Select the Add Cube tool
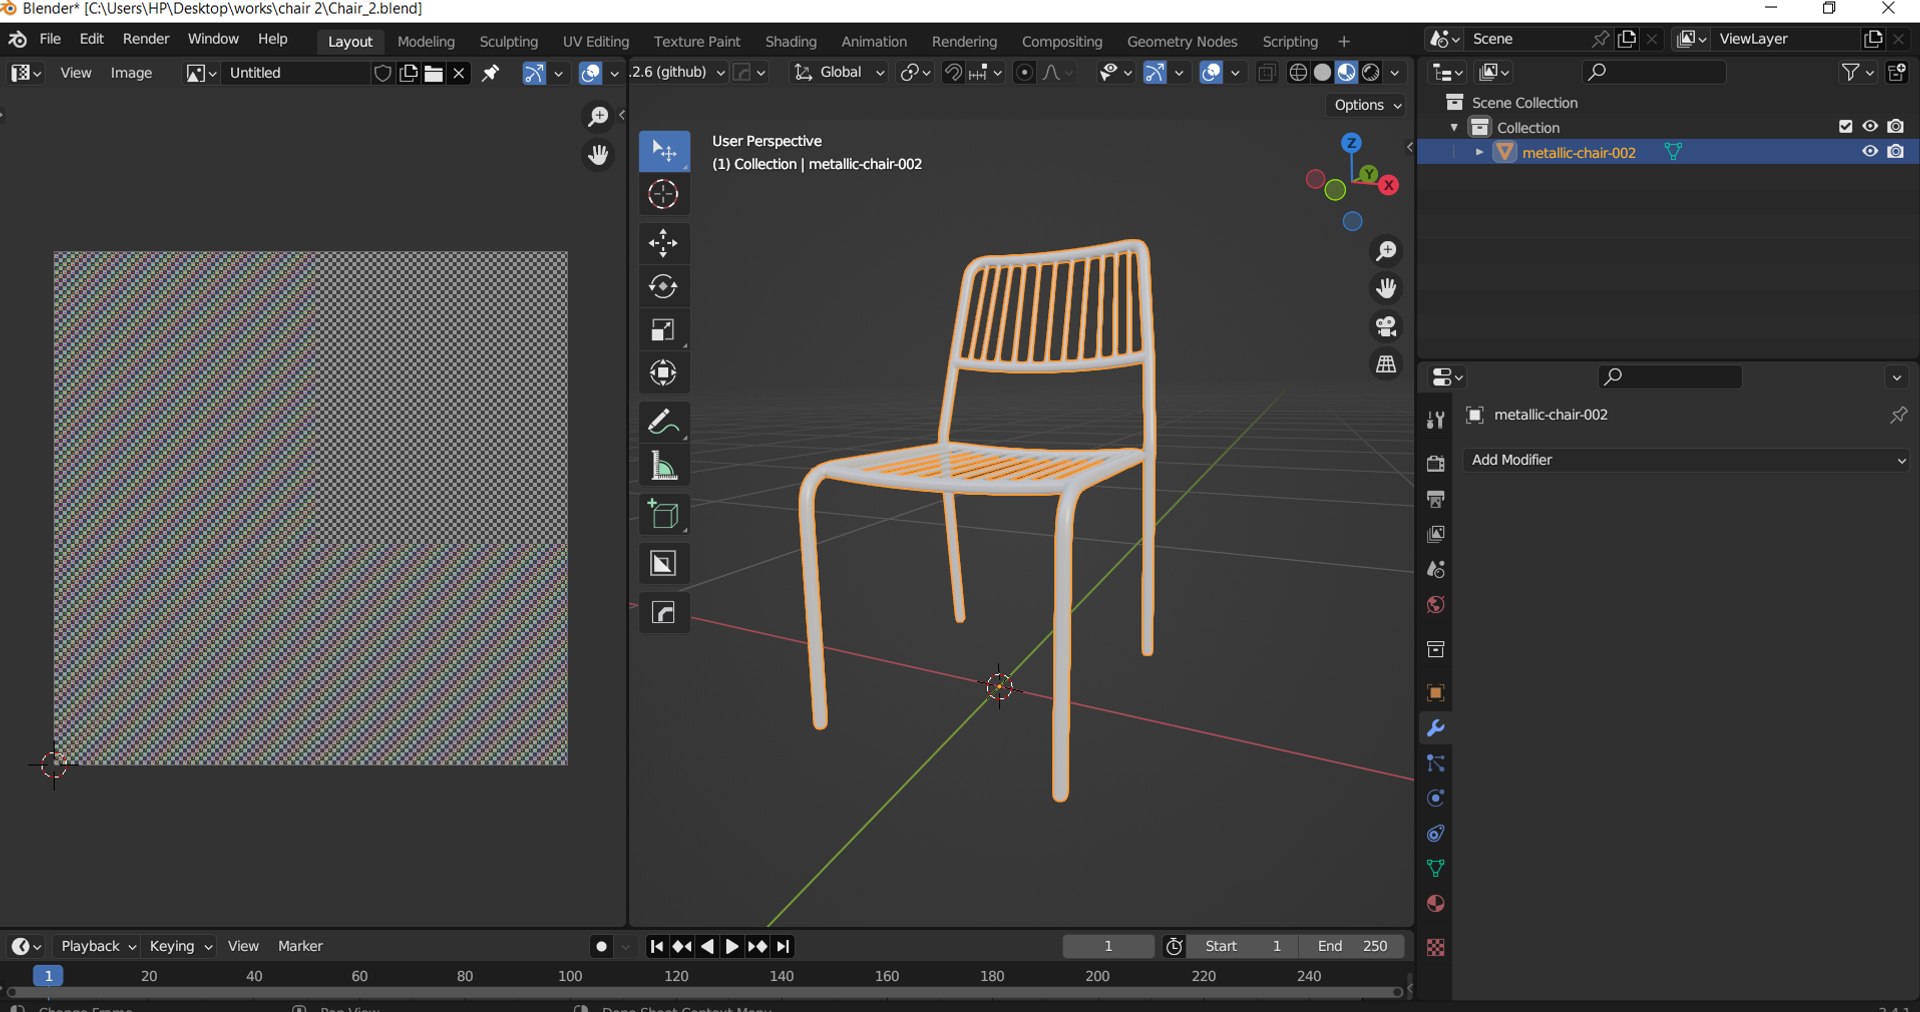 663,515
